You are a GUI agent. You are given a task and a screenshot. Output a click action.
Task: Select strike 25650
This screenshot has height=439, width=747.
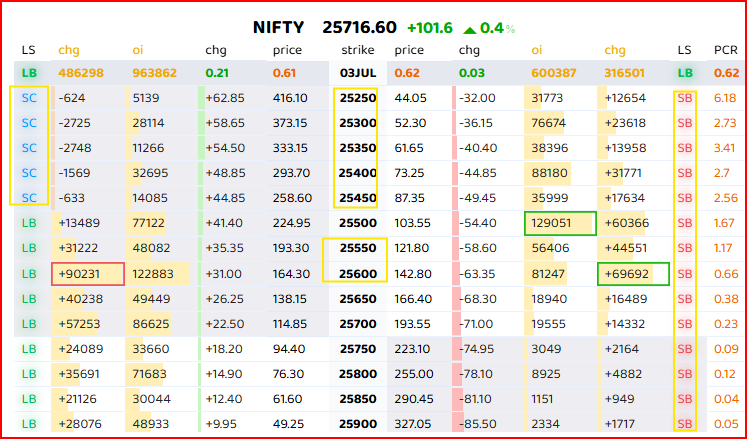tap(358, 299)
